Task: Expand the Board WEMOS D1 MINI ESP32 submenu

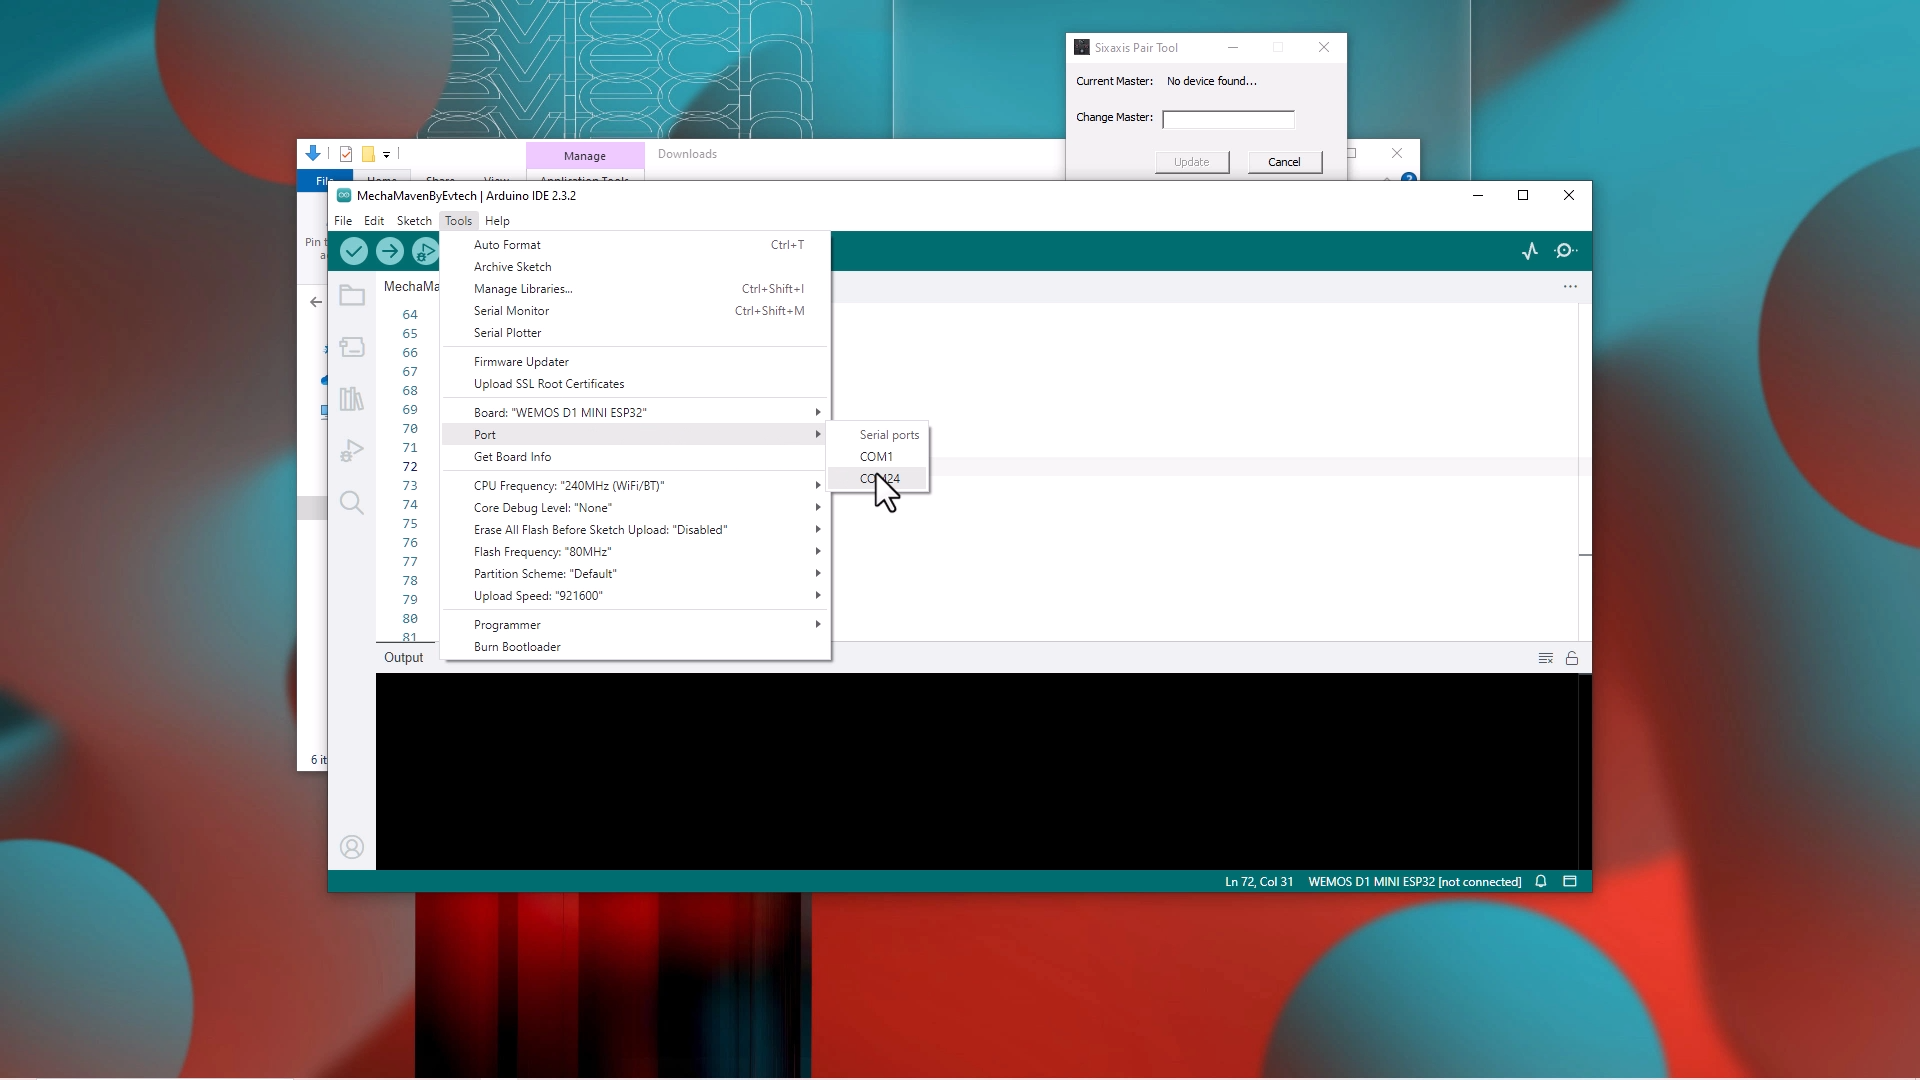Action: click(x=636, y=413)
